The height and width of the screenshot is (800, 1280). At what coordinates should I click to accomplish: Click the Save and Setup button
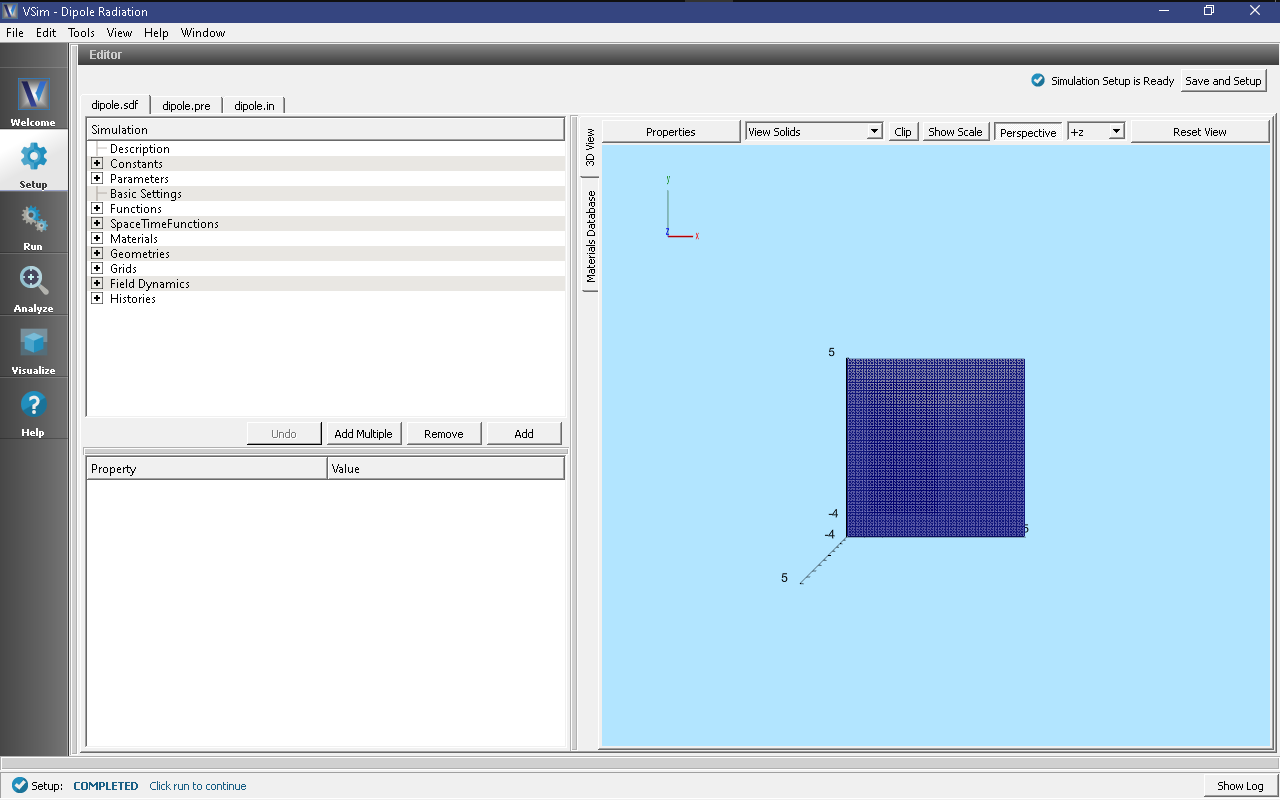tap(1223, 81)
